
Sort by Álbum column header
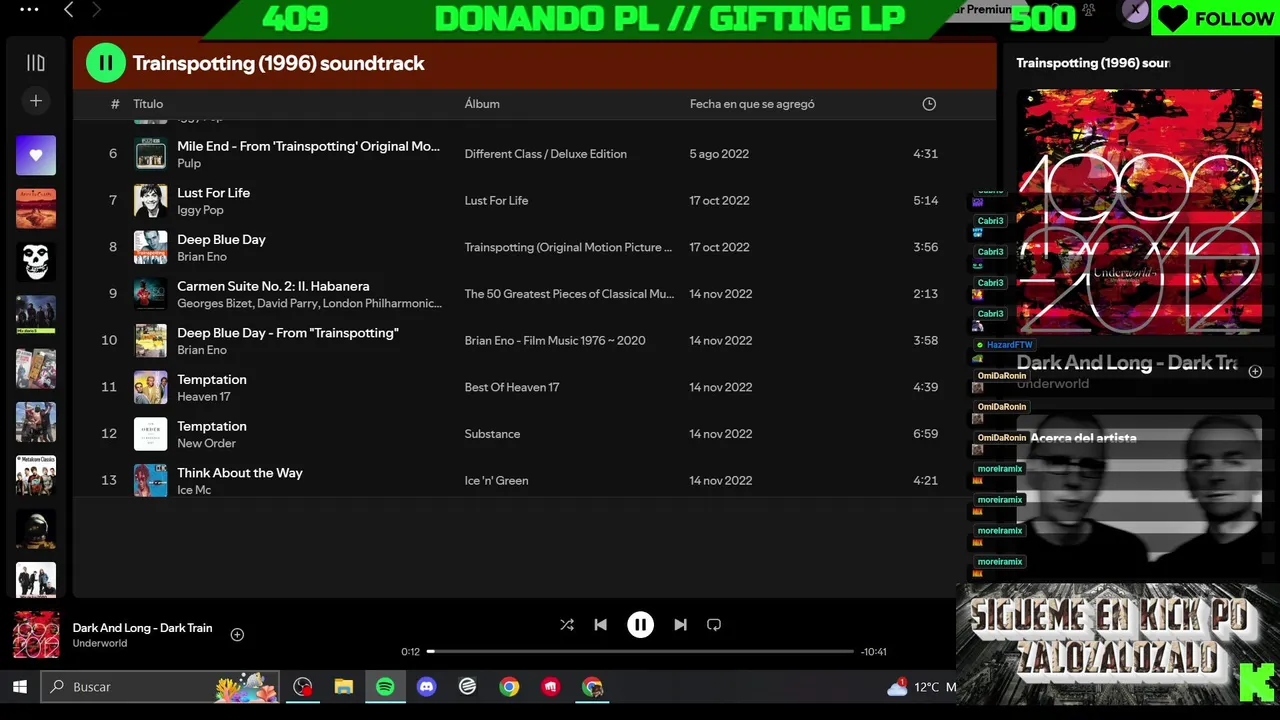click(x=482, y=104)
